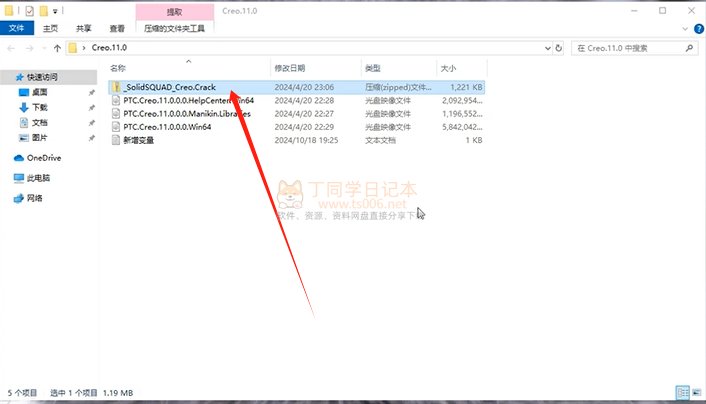Click the 文本文档 type cell
This screenshot has width=706, height=404.
[380, 141]
